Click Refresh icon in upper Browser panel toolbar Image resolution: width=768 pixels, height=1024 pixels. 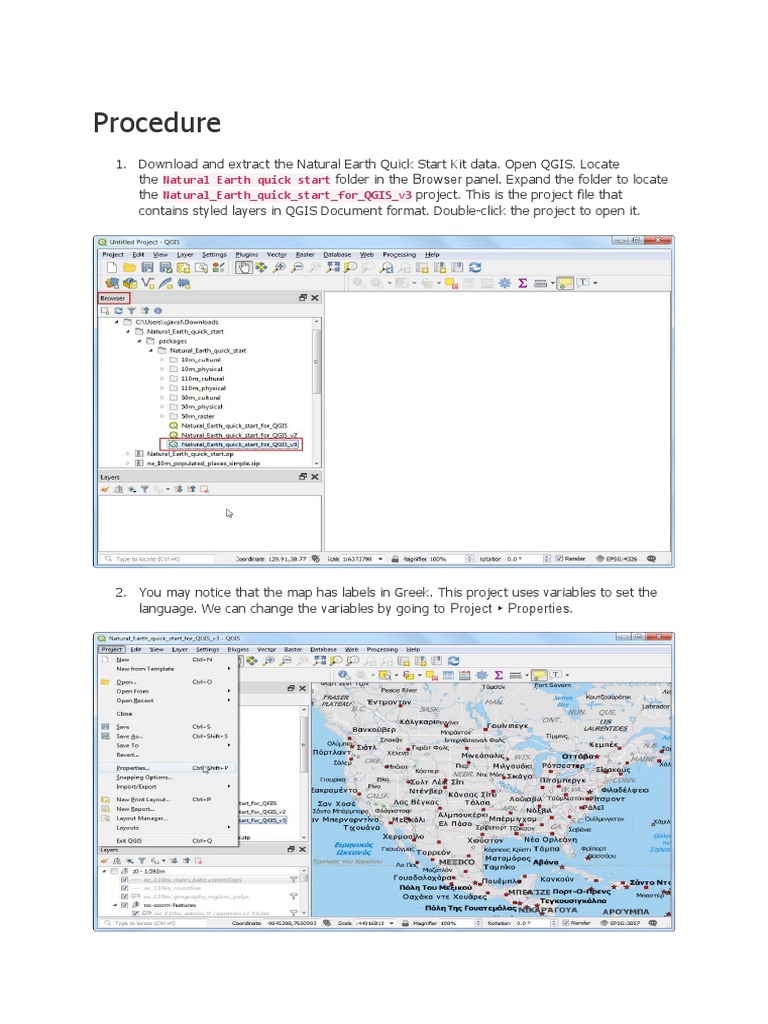pyautogui.click(x=118, y=311)
